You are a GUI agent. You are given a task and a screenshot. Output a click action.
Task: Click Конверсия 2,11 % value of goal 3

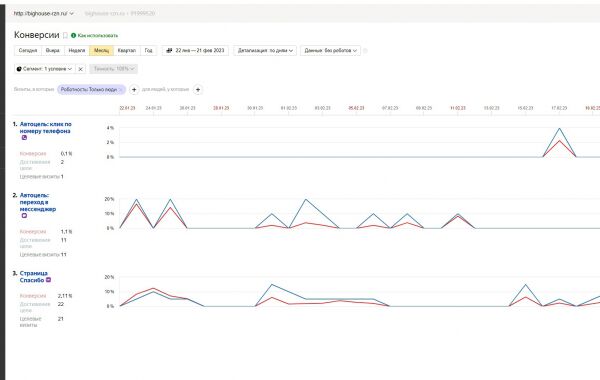[65, 296]
